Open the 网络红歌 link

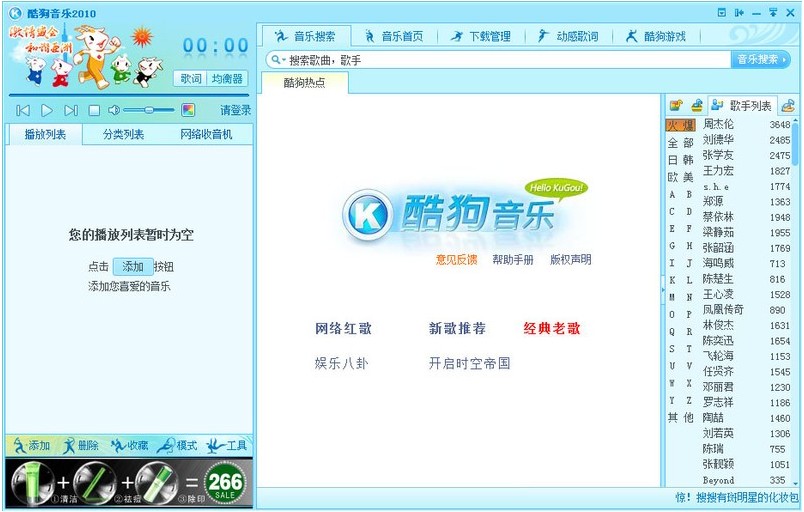point(343,329)
